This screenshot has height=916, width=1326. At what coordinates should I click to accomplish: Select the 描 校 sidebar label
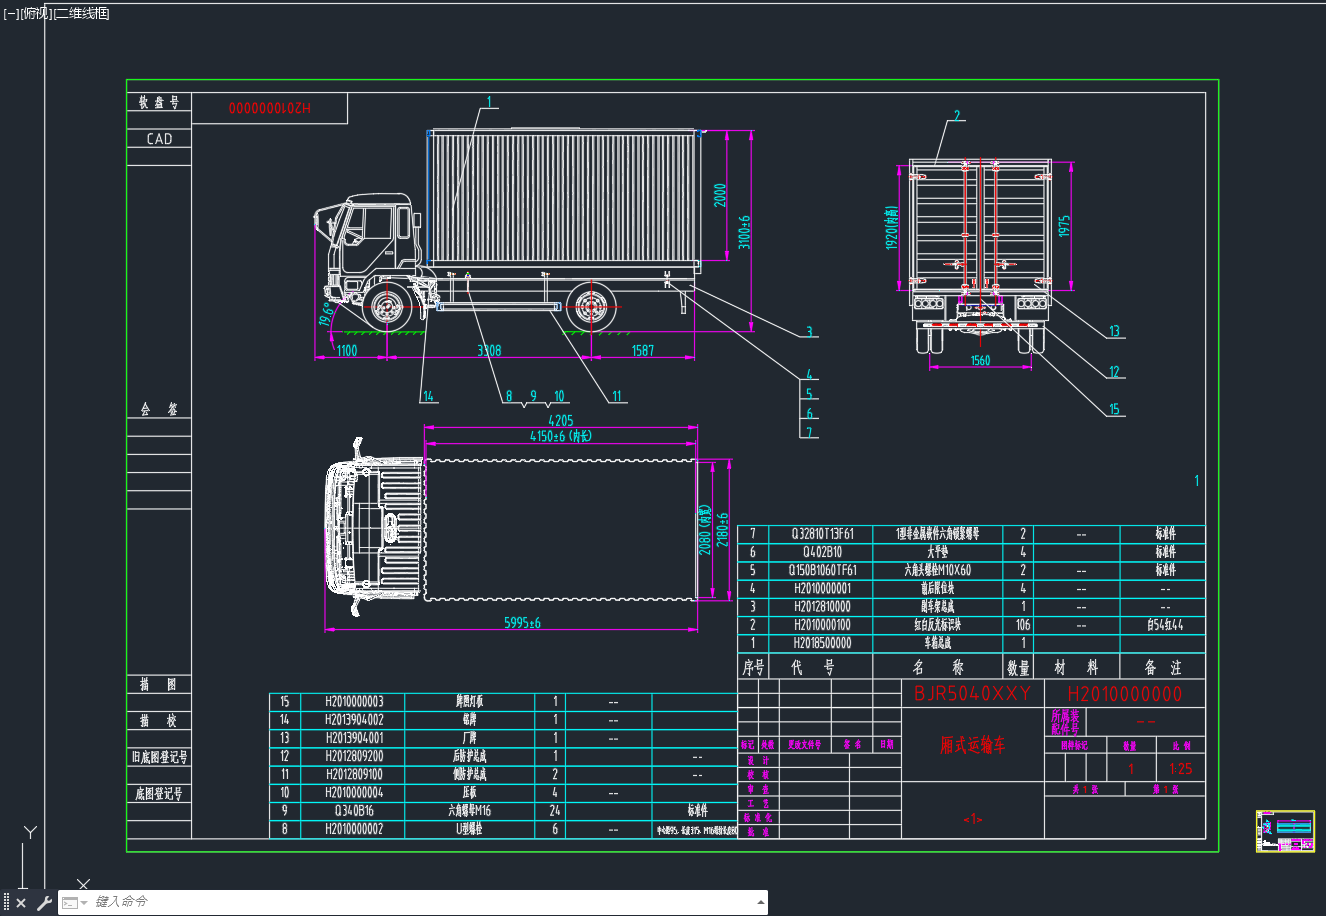pos(158,720)
